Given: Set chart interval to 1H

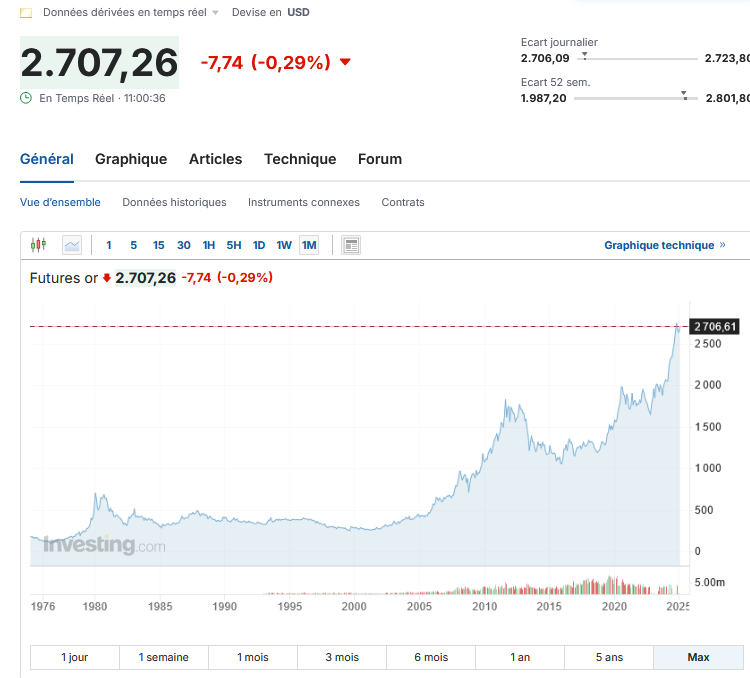Looking at the screenshot, I should tap(209, 245).
